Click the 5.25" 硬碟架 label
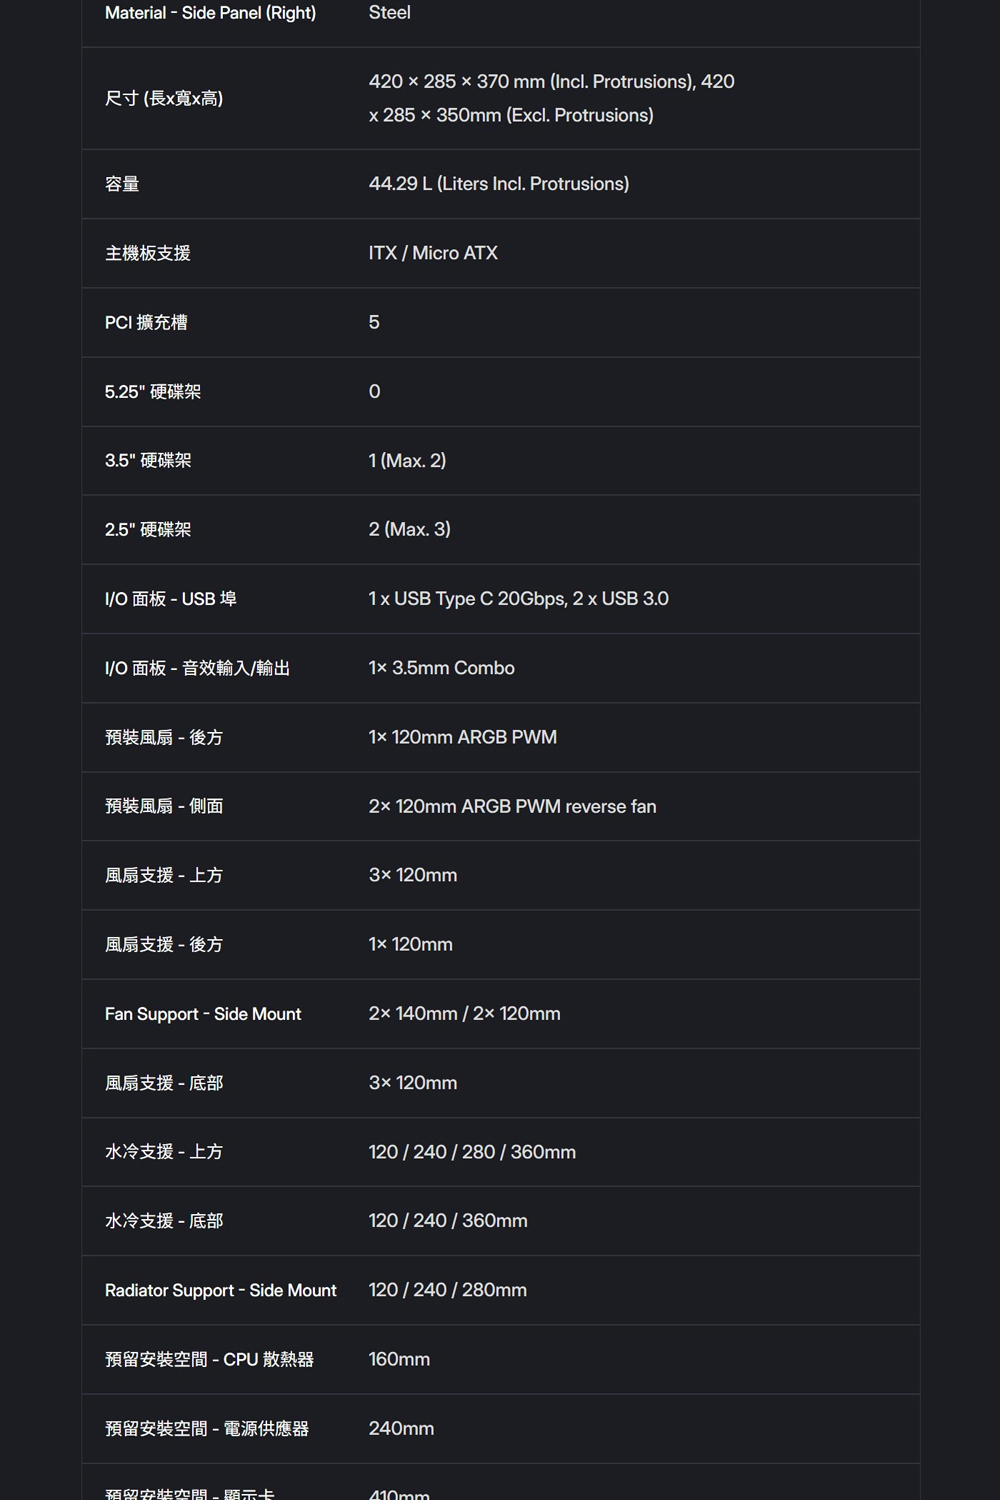 coord(152,391)
